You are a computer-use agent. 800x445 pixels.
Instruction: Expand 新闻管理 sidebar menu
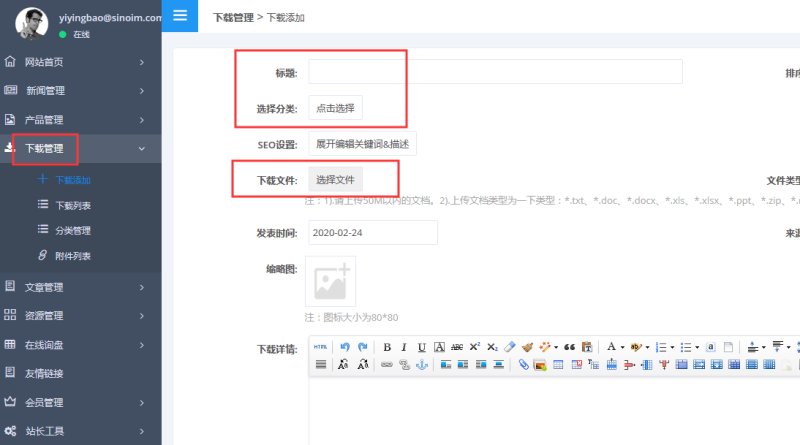click(81, 91)
